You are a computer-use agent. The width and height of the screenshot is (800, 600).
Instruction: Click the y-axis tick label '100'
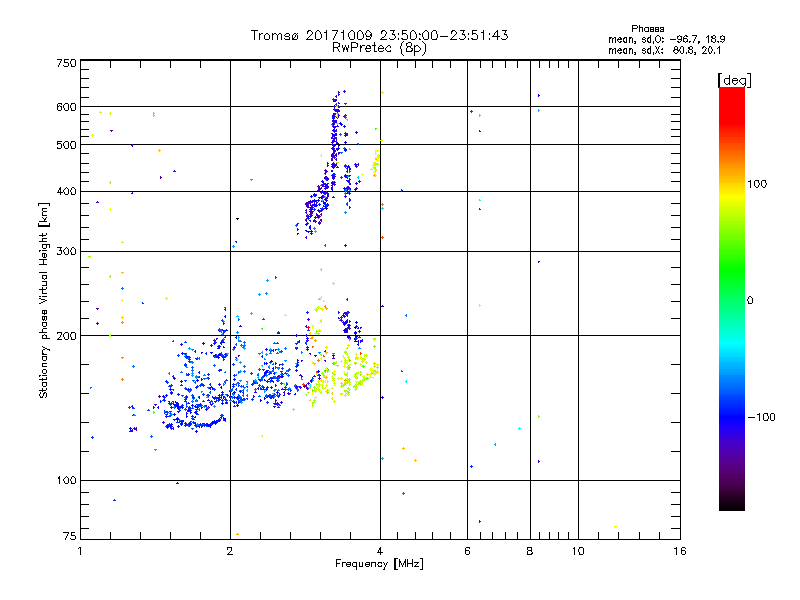coord(66,481)
